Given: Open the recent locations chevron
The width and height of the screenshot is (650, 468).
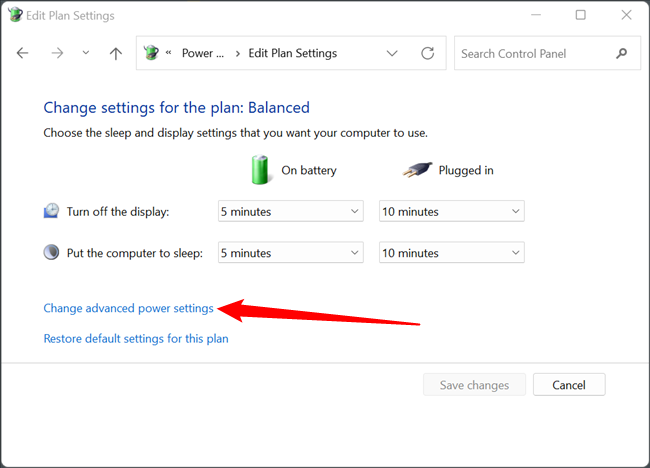Looking at the screenshot, I should [86, 53].
